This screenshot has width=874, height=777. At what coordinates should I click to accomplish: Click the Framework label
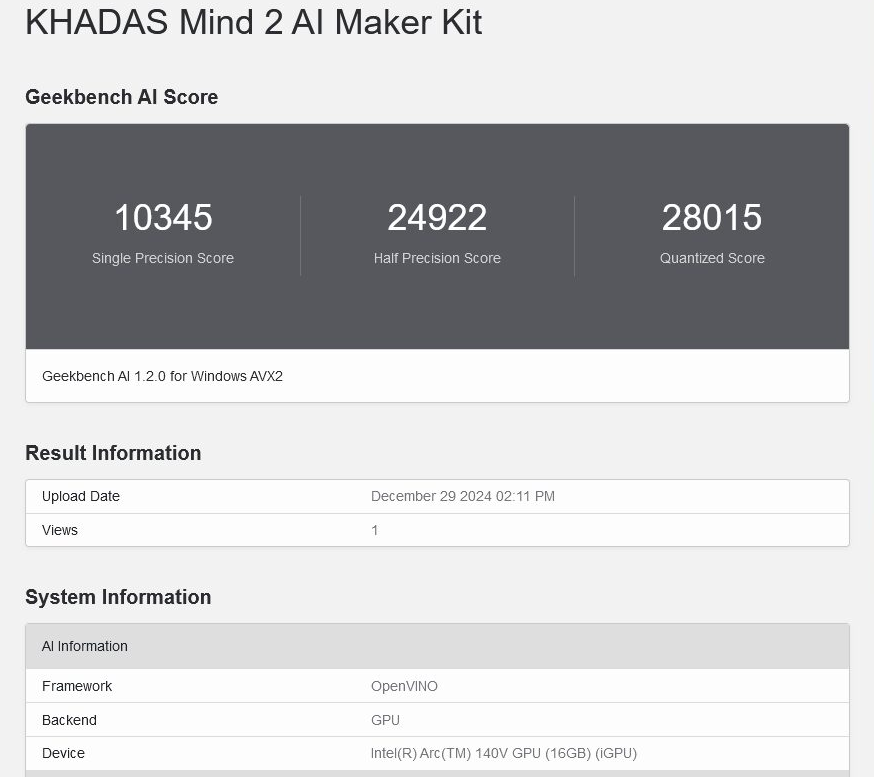[77, 686]
